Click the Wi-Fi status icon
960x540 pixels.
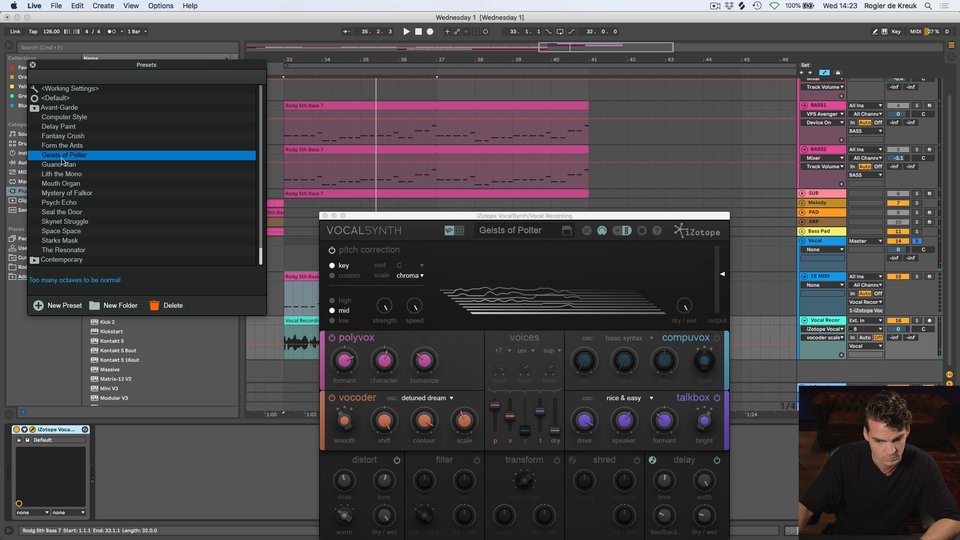point(774,6)
